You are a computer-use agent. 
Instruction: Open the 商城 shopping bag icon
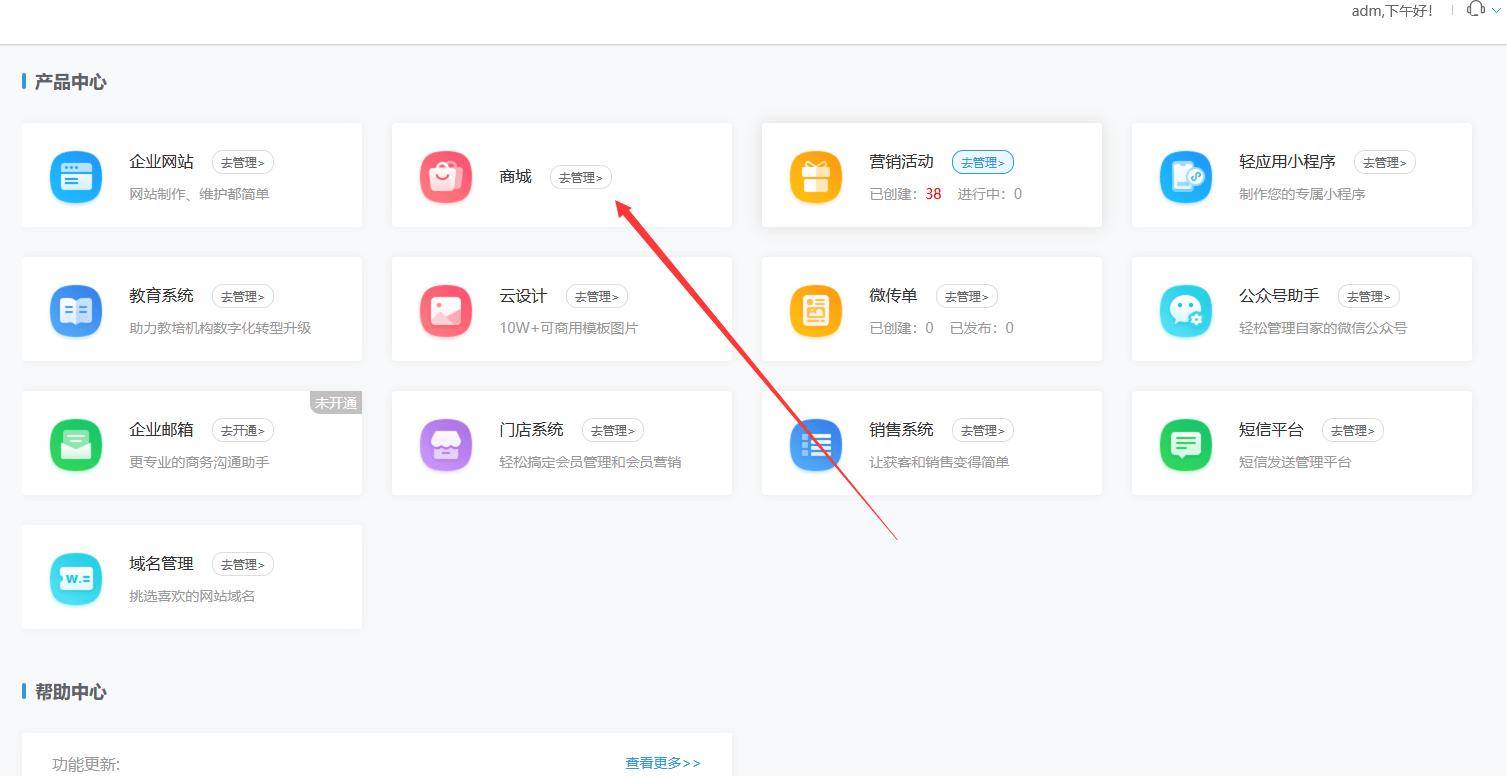[x=446, y=177]
